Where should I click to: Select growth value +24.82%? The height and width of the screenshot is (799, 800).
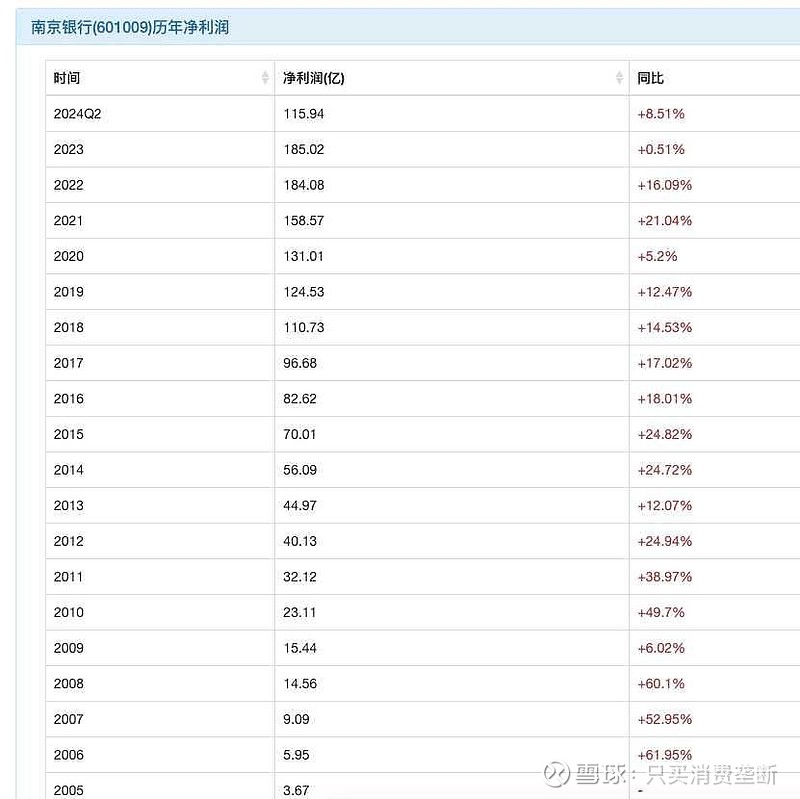(x=664, y=435)
